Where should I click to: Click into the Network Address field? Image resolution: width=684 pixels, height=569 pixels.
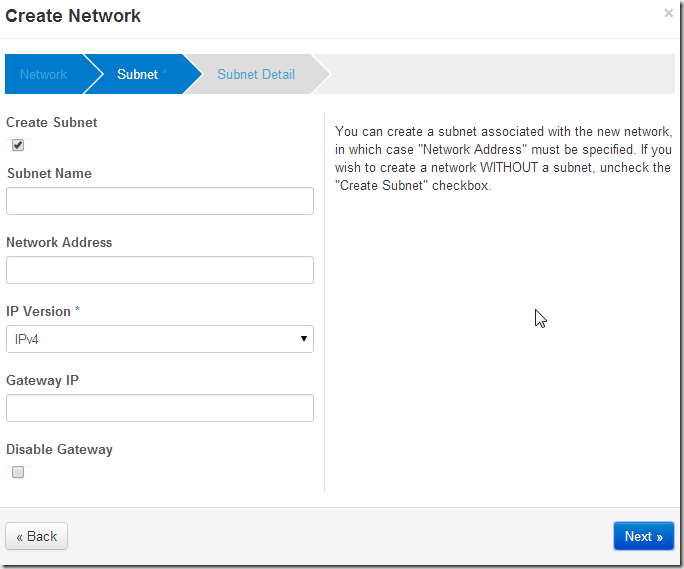(x=160, y=270)
